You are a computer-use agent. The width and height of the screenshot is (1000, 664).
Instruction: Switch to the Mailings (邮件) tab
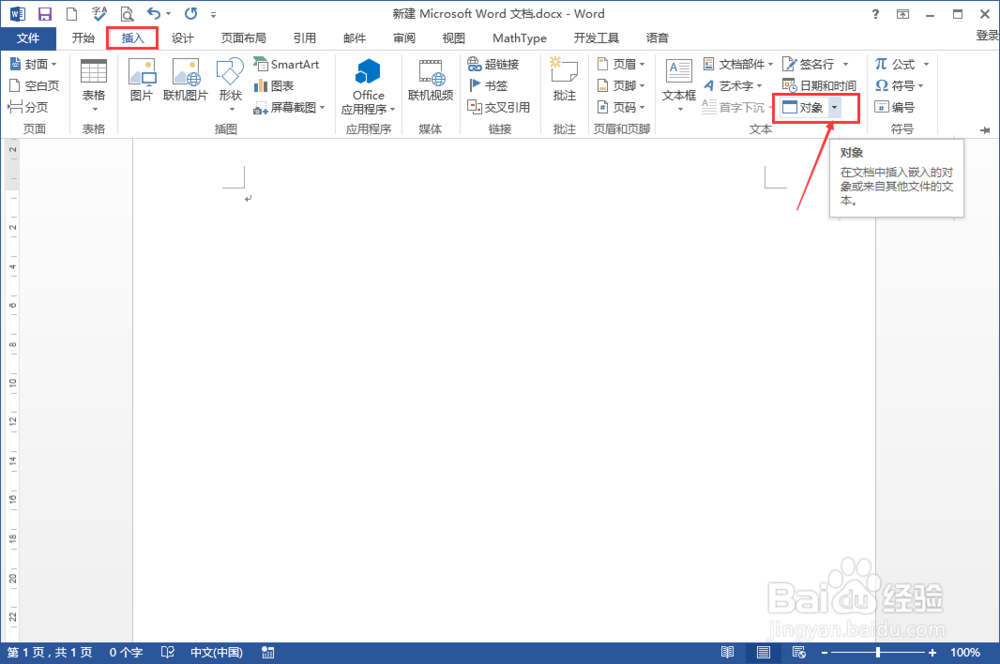tap(354, 38)
